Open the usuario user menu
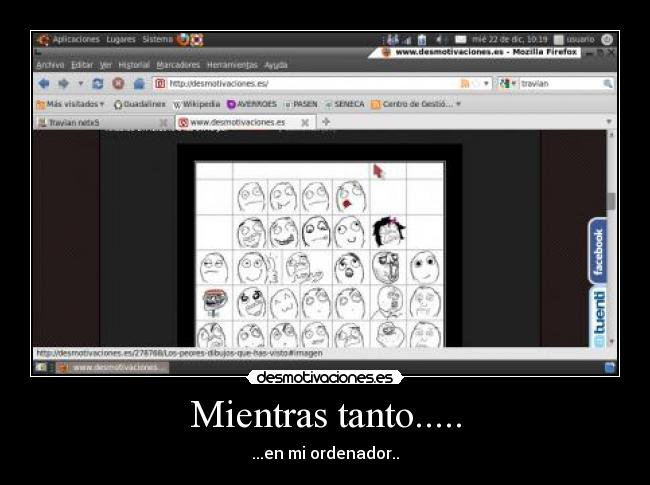650x485 pixels. 575,39
